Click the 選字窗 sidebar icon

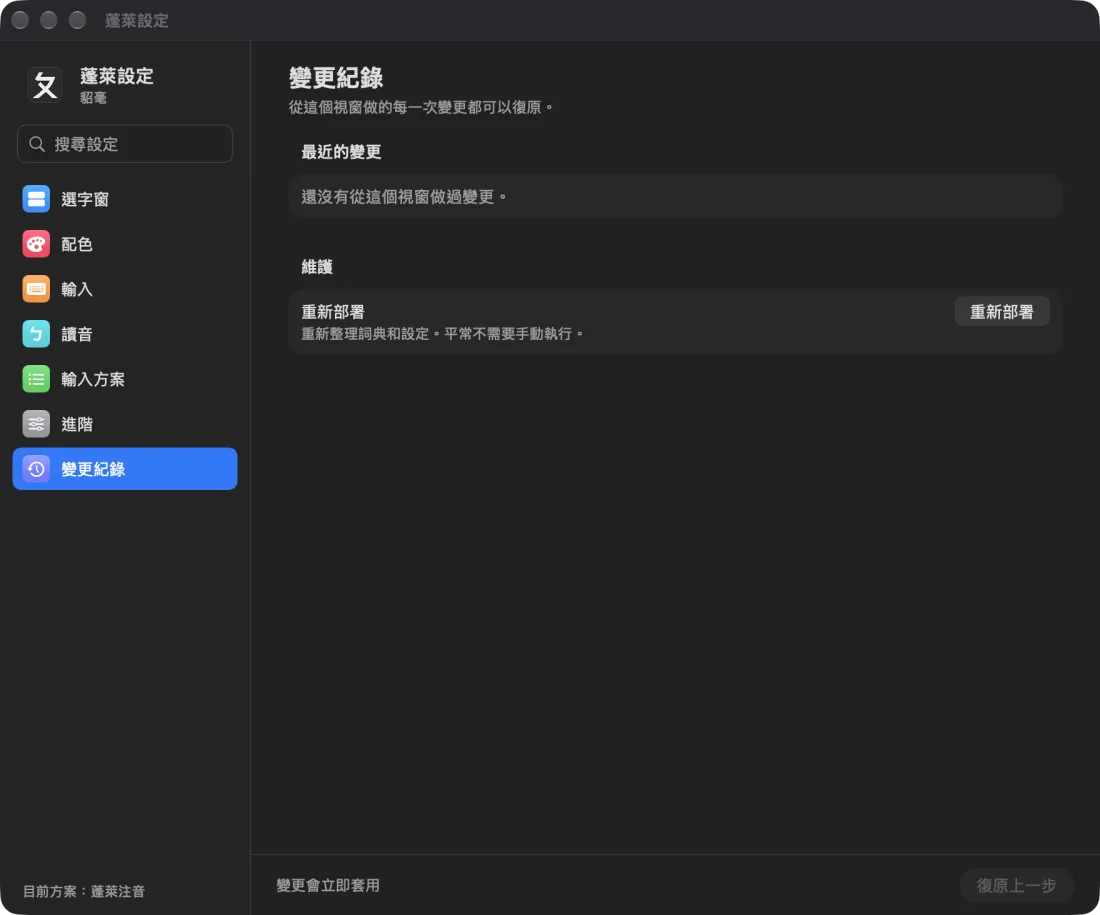point(36,199)
